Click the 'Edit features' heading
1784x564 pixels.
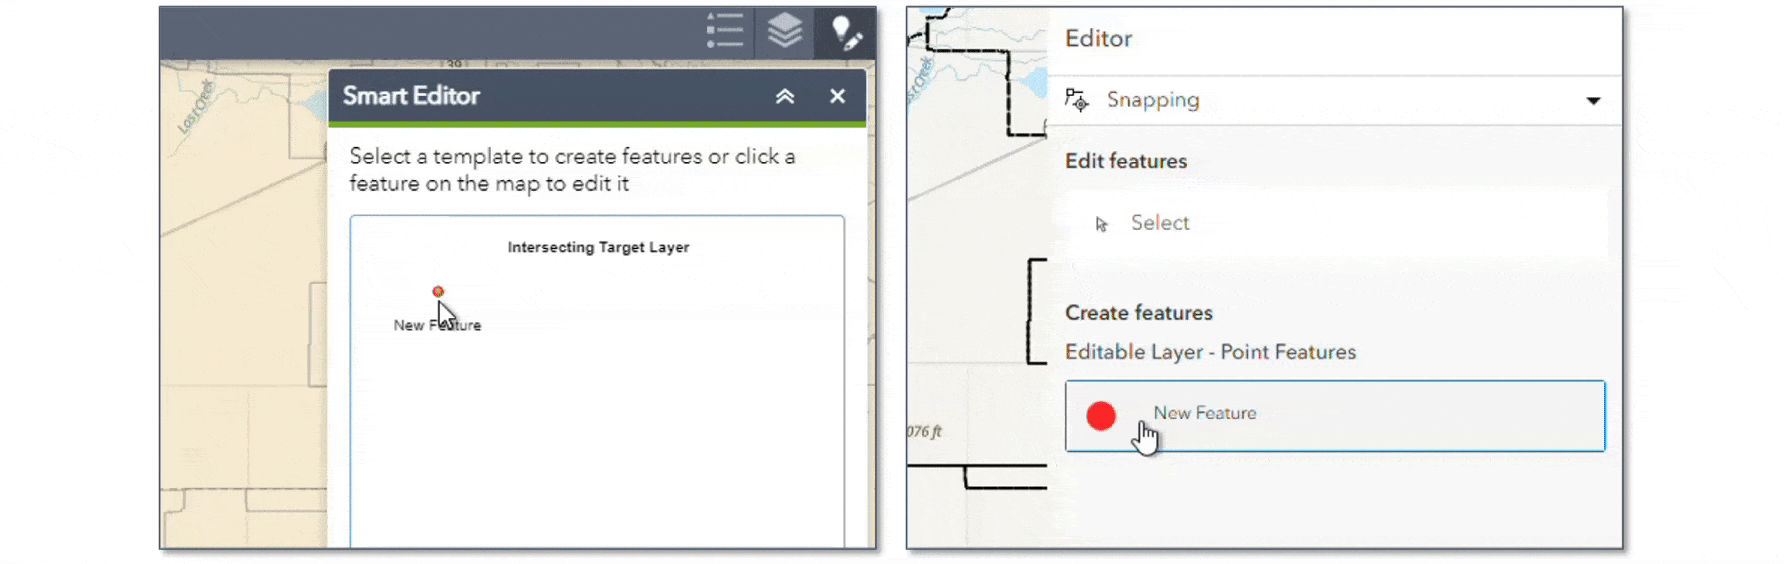pyautogui.click(x=1126, y=161)
